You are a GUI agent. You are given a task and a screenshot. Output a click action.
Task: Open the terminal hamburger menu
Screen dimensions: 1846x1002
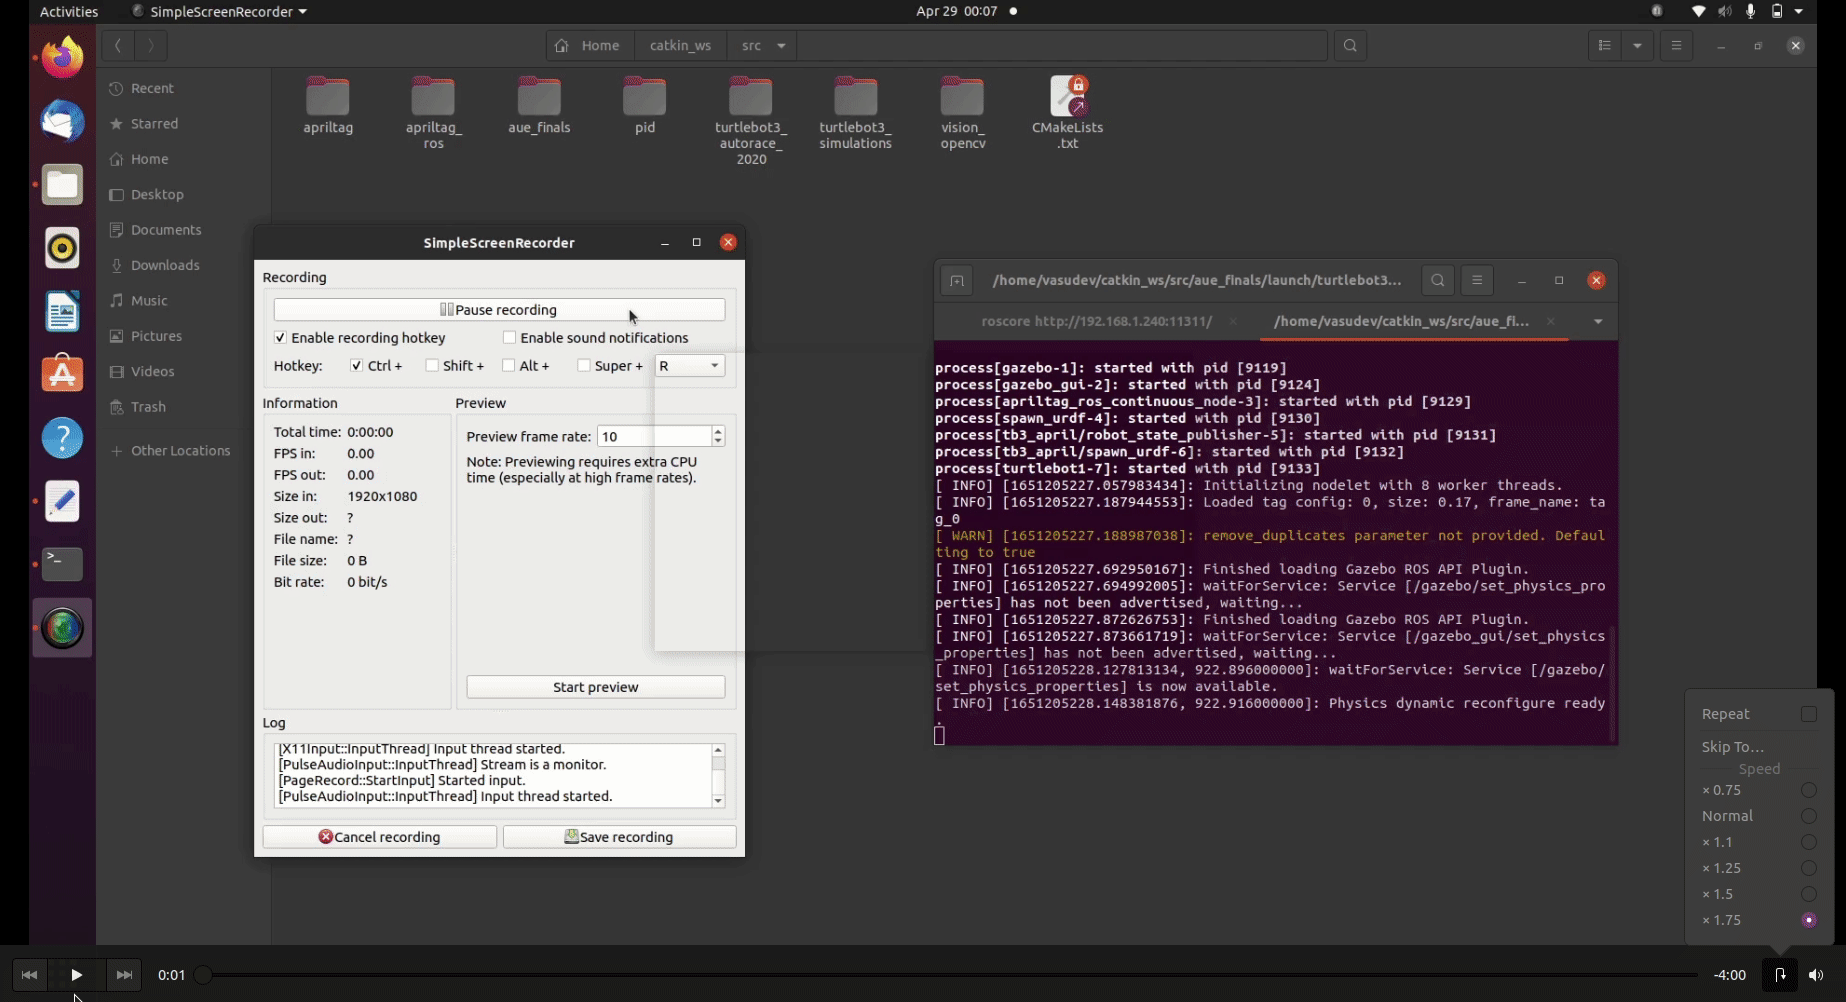coord(1477,281)
